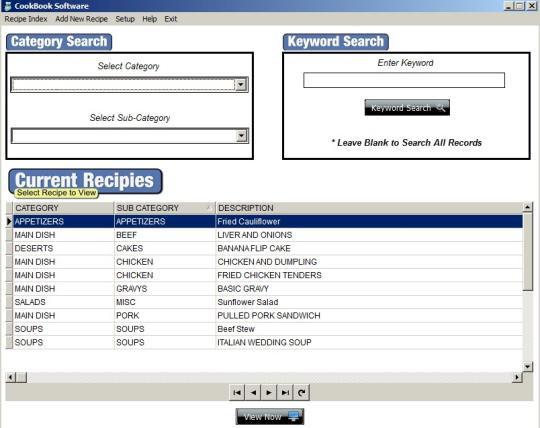
Task: Click horizontal scrollbar left arrow
Action: tap(10, 377)
